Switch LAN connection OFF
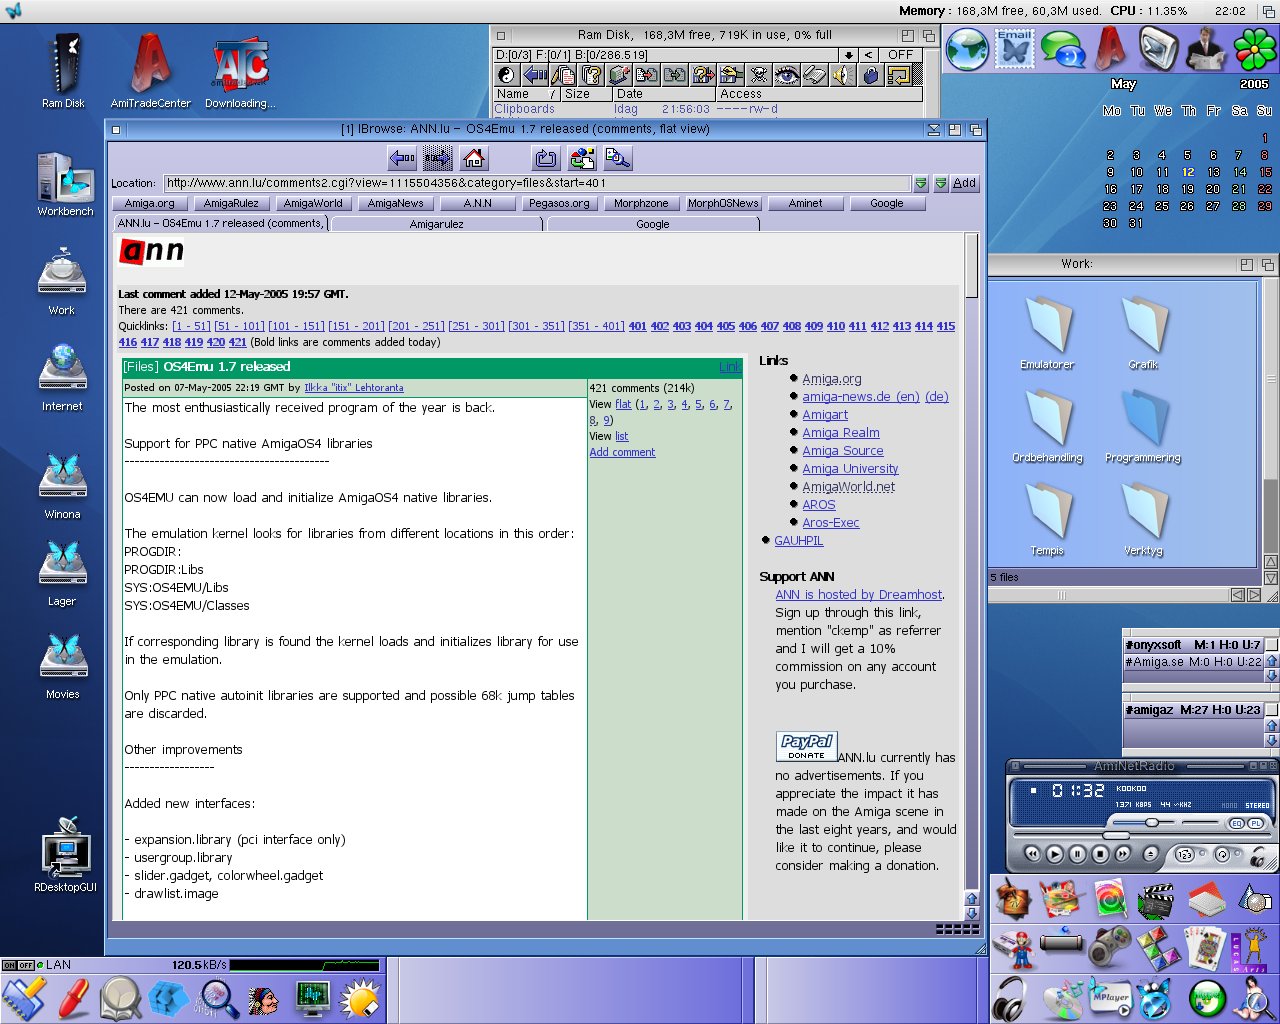This screenshot has width=1280, height=1024. click(x=27, y=965)
